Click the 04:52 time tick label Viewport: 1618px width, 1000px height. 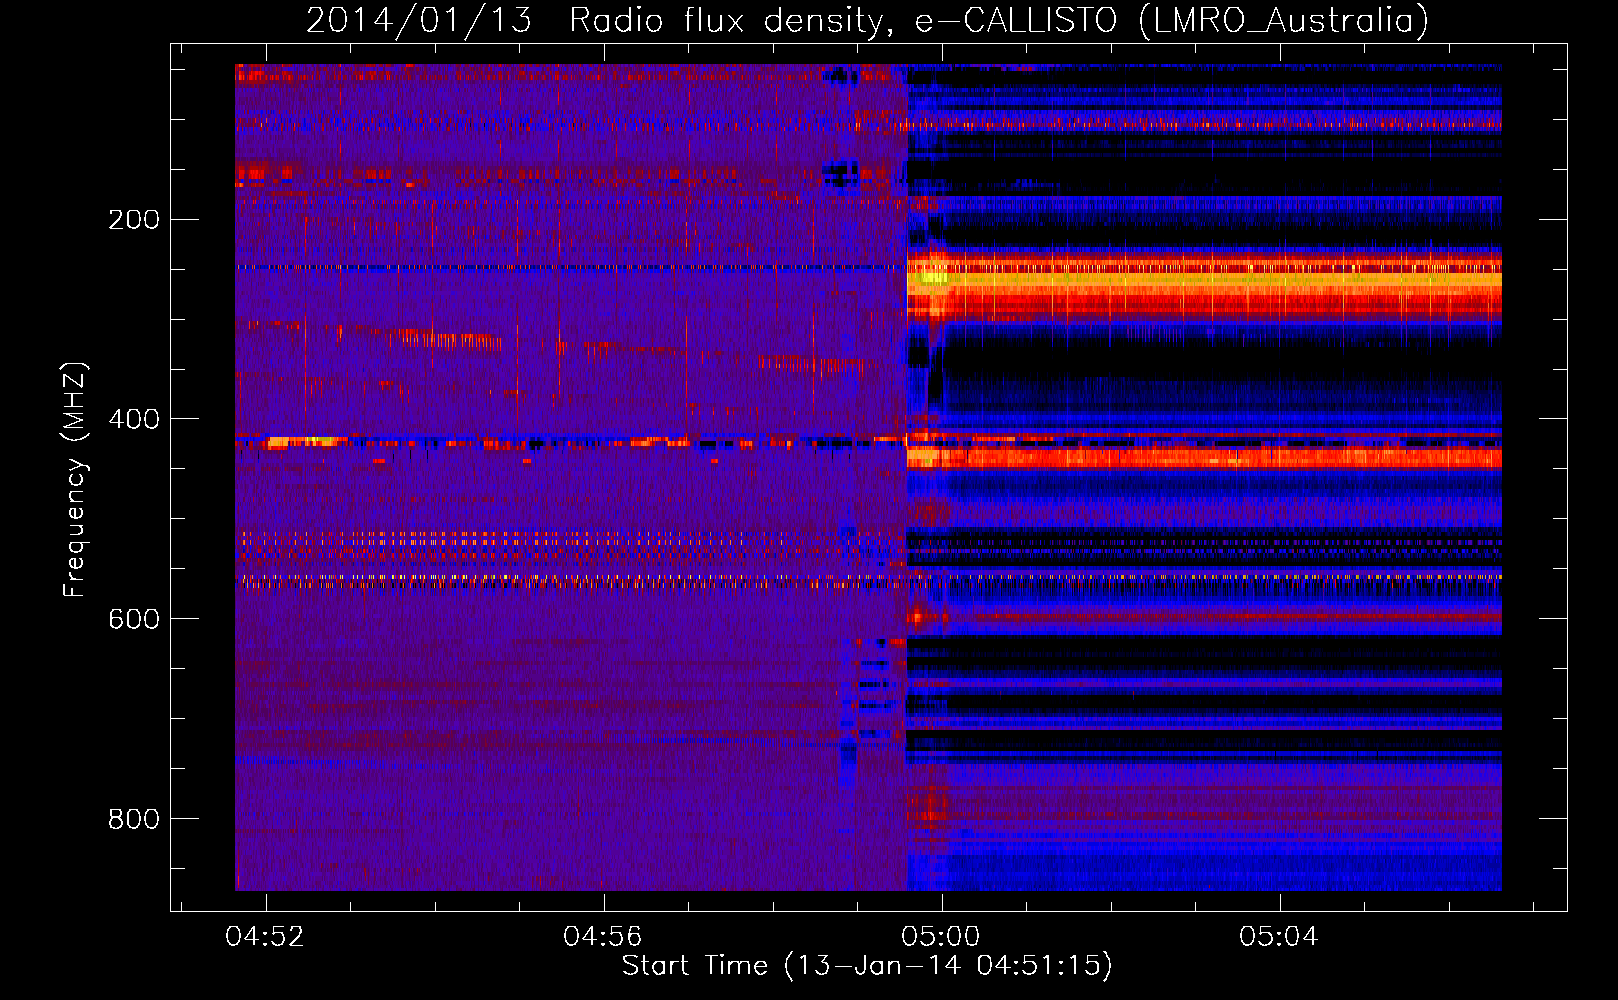coord(265,937)
